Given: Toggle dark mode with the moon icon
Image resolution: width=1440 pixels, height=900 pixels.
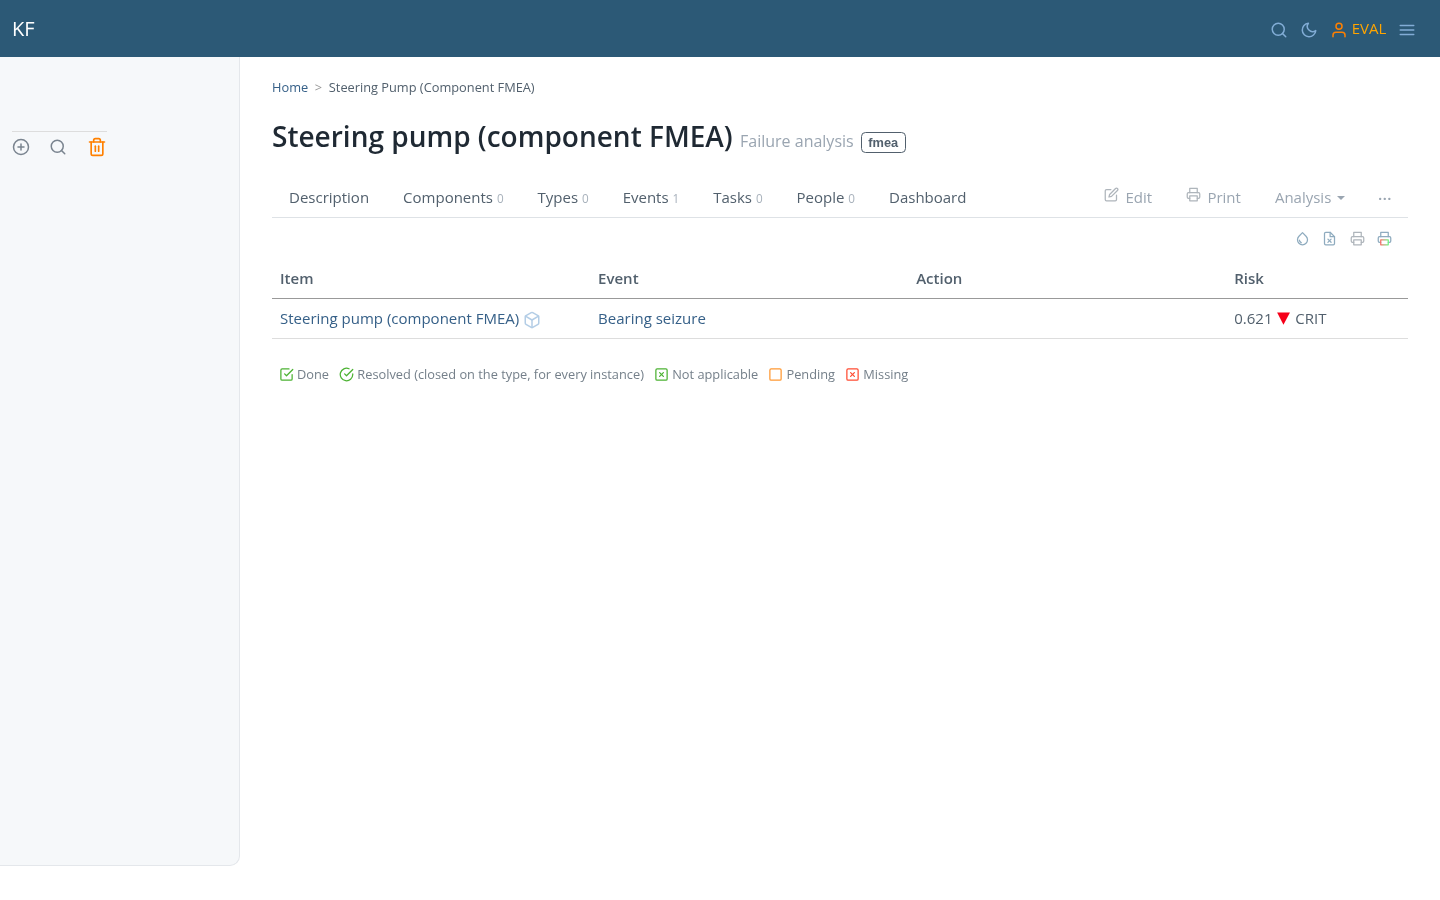Looking at the screenshot, I should point(1309,30).
